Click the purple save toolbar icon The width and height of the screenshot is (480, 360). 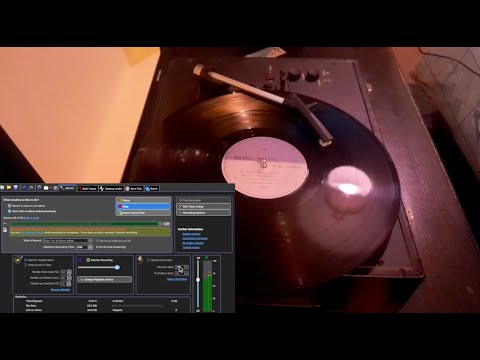tap(16, 188)
